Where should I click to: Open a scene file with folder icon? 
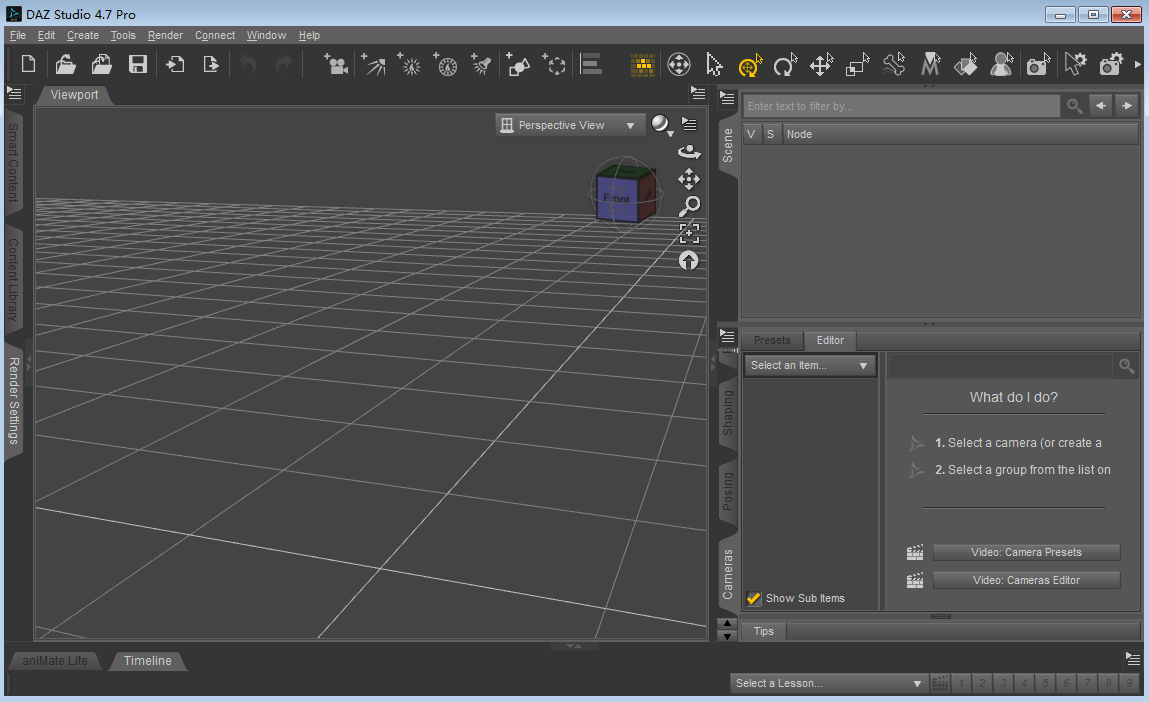click(x=65, y=64)
